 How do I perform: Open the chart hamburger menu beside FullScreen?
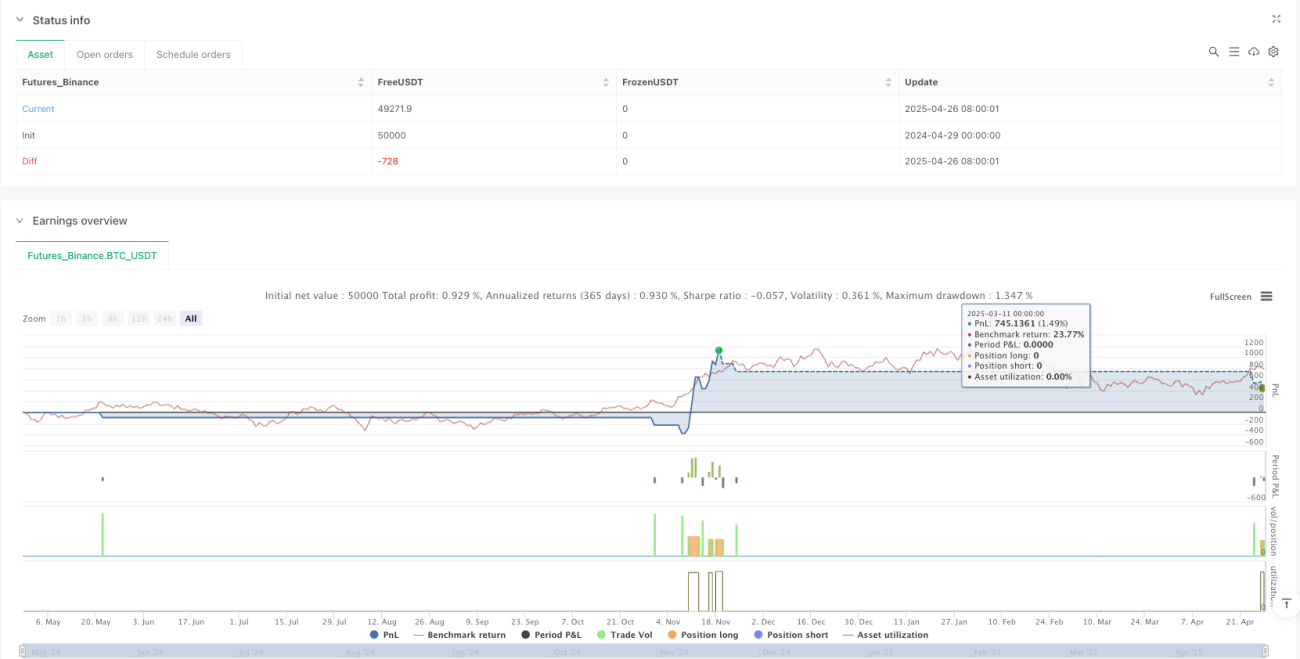point(1266,296)
